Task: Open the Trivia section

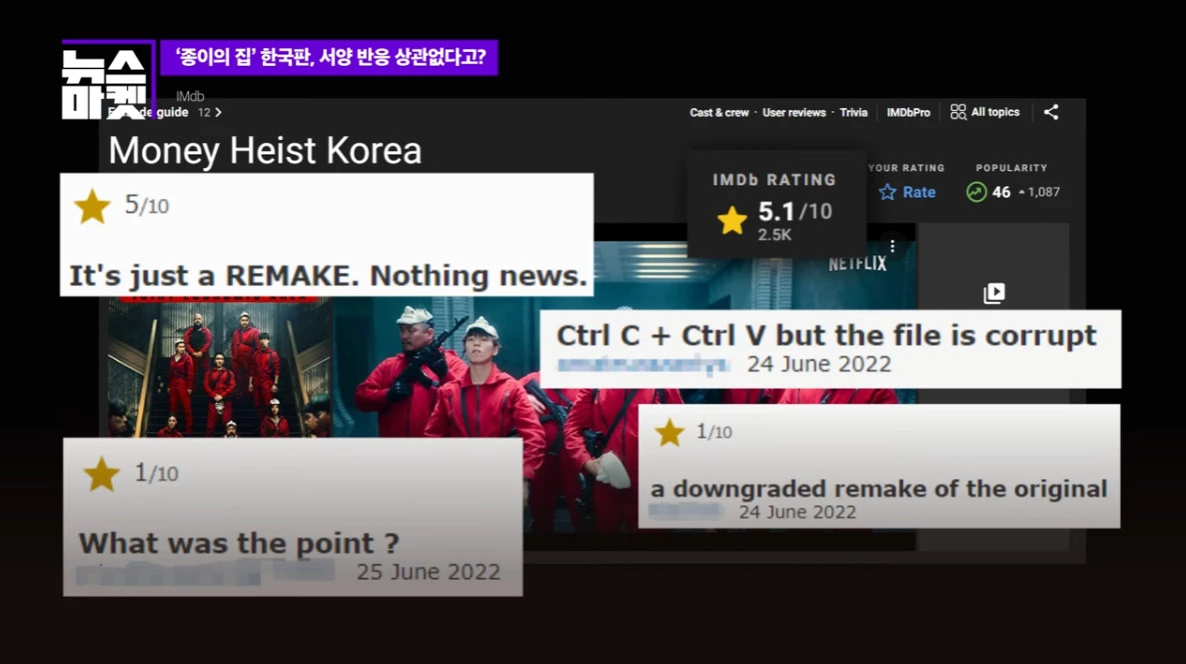Action: tap(853, 112)
